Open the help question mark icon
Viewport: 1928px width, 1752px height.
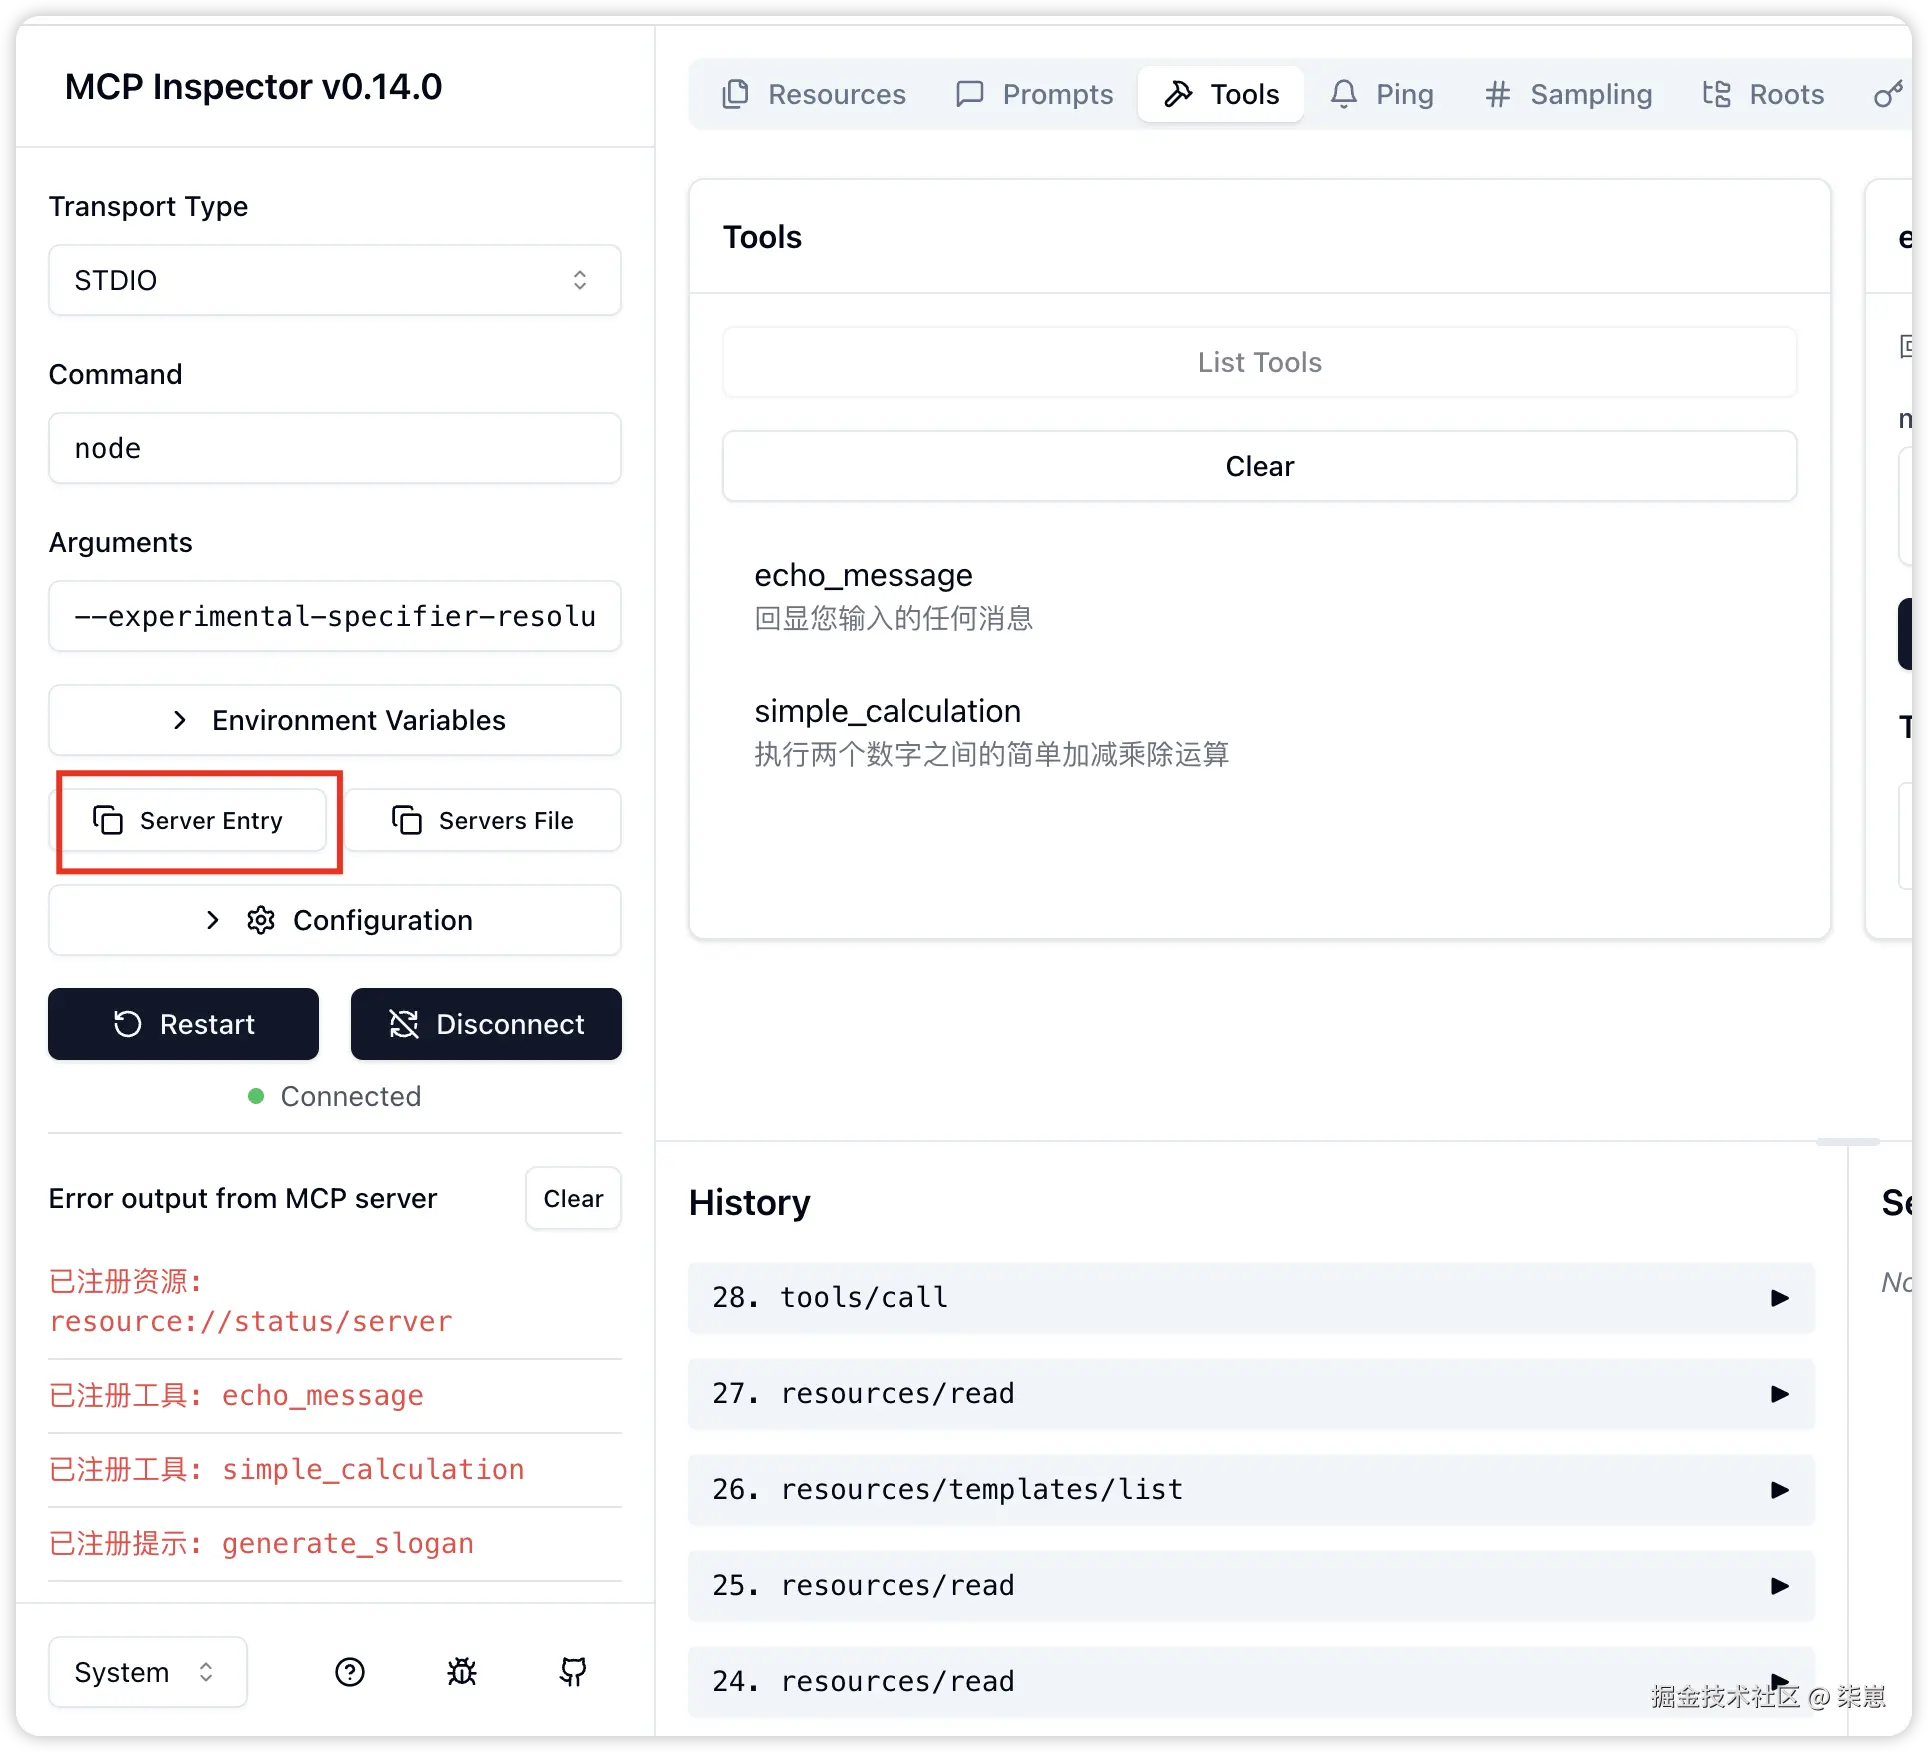tap(350, 1671)
